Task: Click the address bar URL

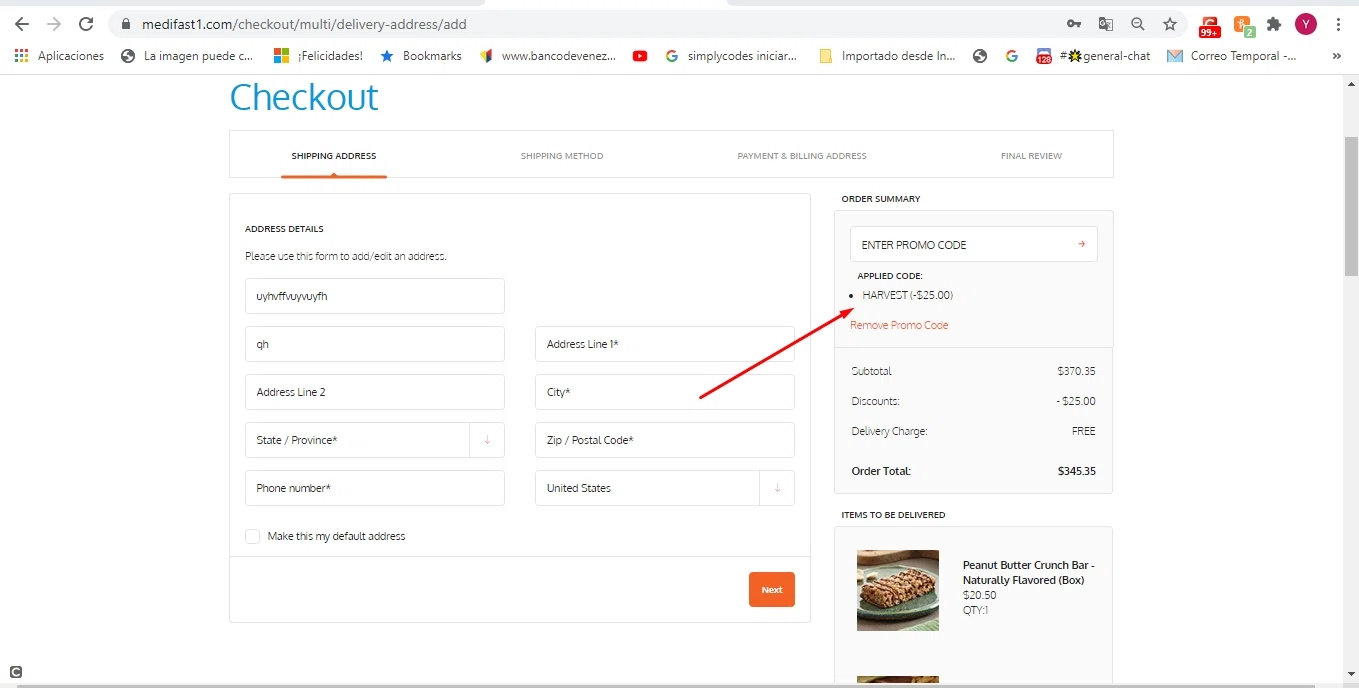Action: coord(304,24)
